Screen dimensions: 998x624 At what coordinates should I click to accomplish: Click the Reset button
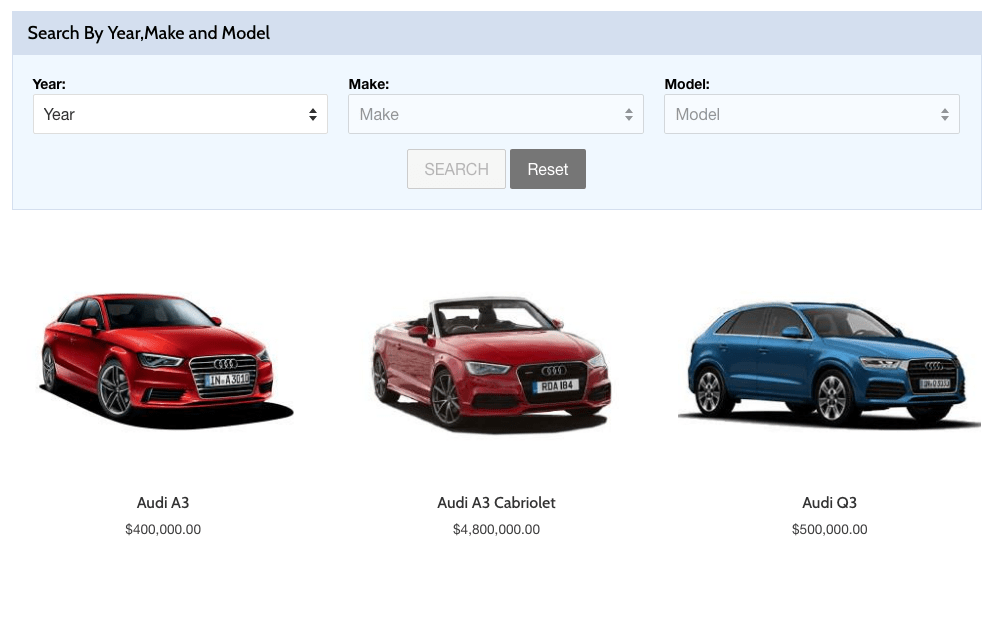pyautogui.click(x=547, y=169)
